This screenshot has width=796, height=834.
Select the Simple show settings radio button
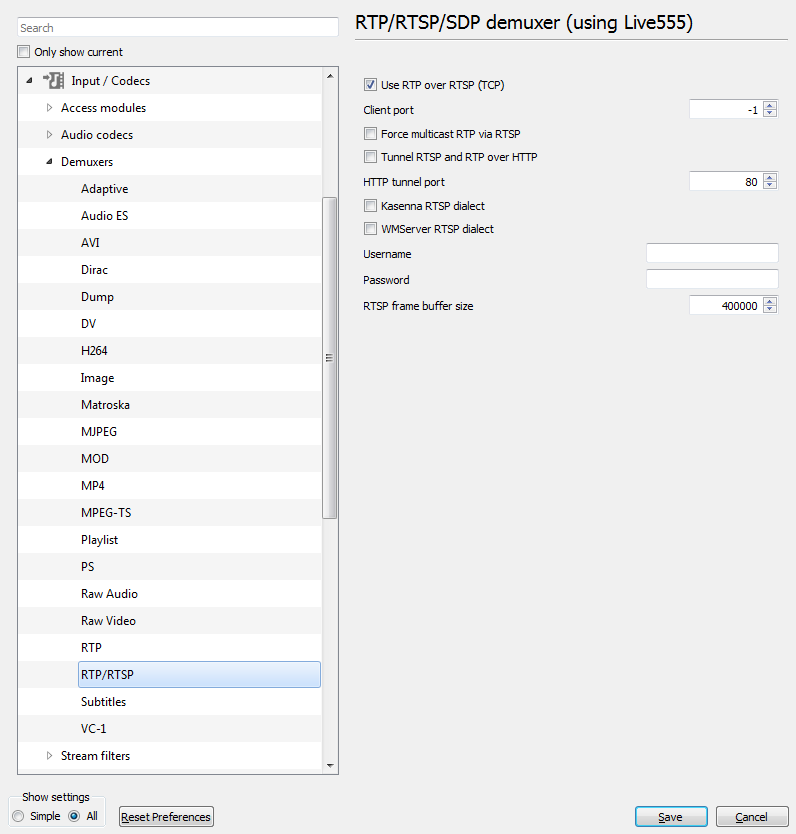(18, 816)
